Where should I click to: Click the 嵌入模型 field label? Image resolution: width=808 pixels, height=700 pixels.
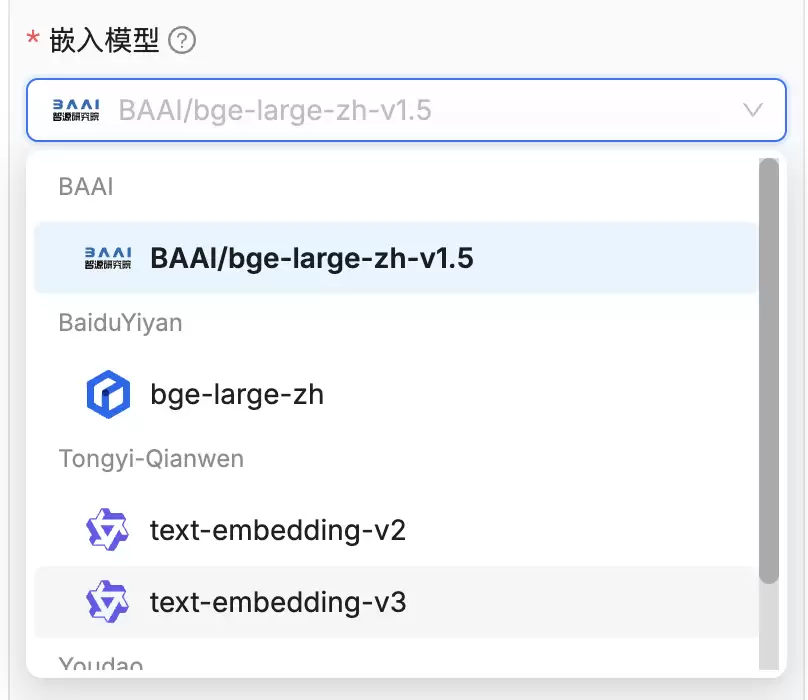[104, 41]
